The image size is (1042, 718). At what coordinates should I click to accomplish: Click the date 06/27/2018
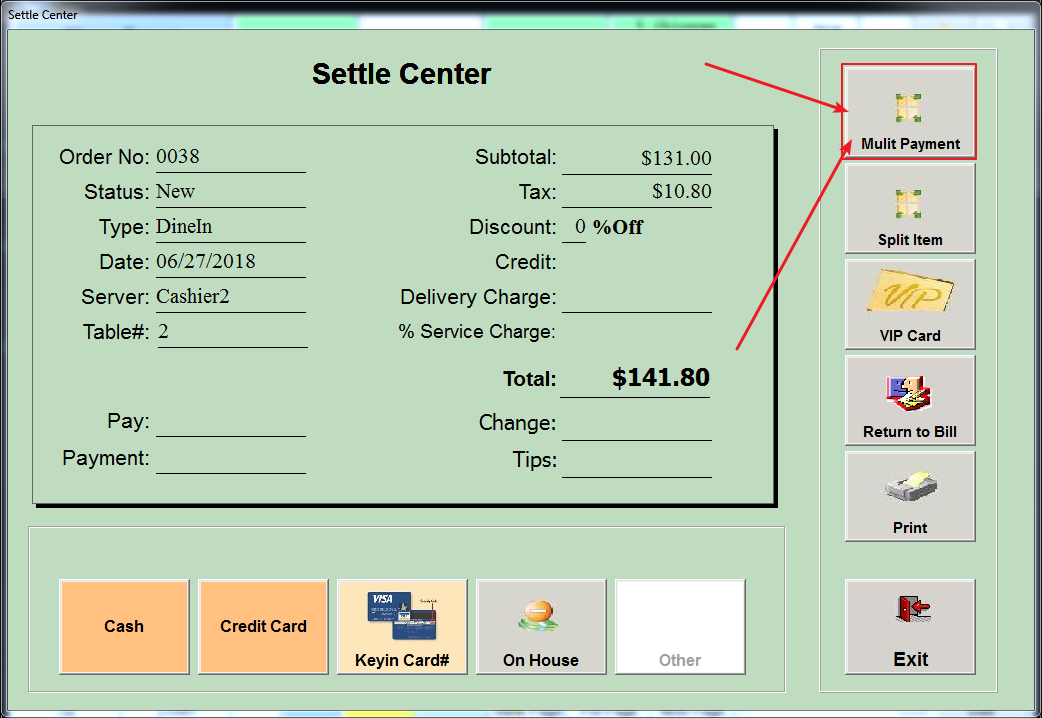pos(205,261)
